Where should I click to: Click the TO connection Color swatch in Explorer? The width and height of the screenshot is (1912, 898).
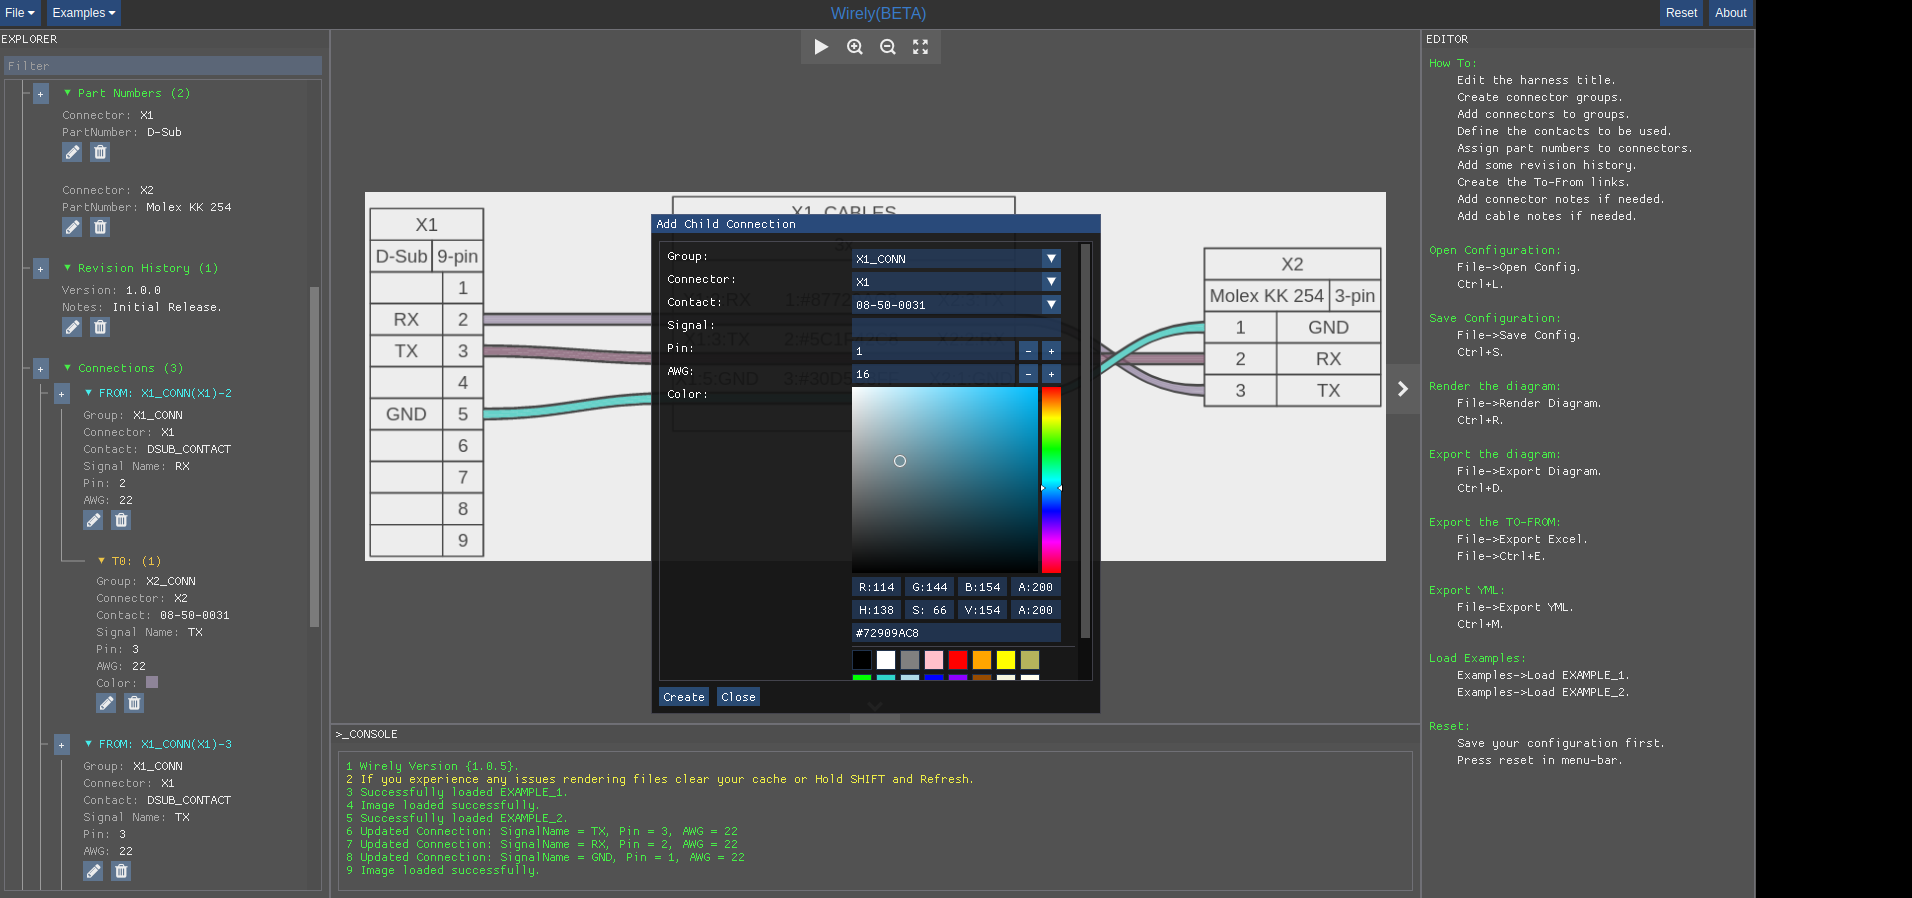[x=152, y=682]
